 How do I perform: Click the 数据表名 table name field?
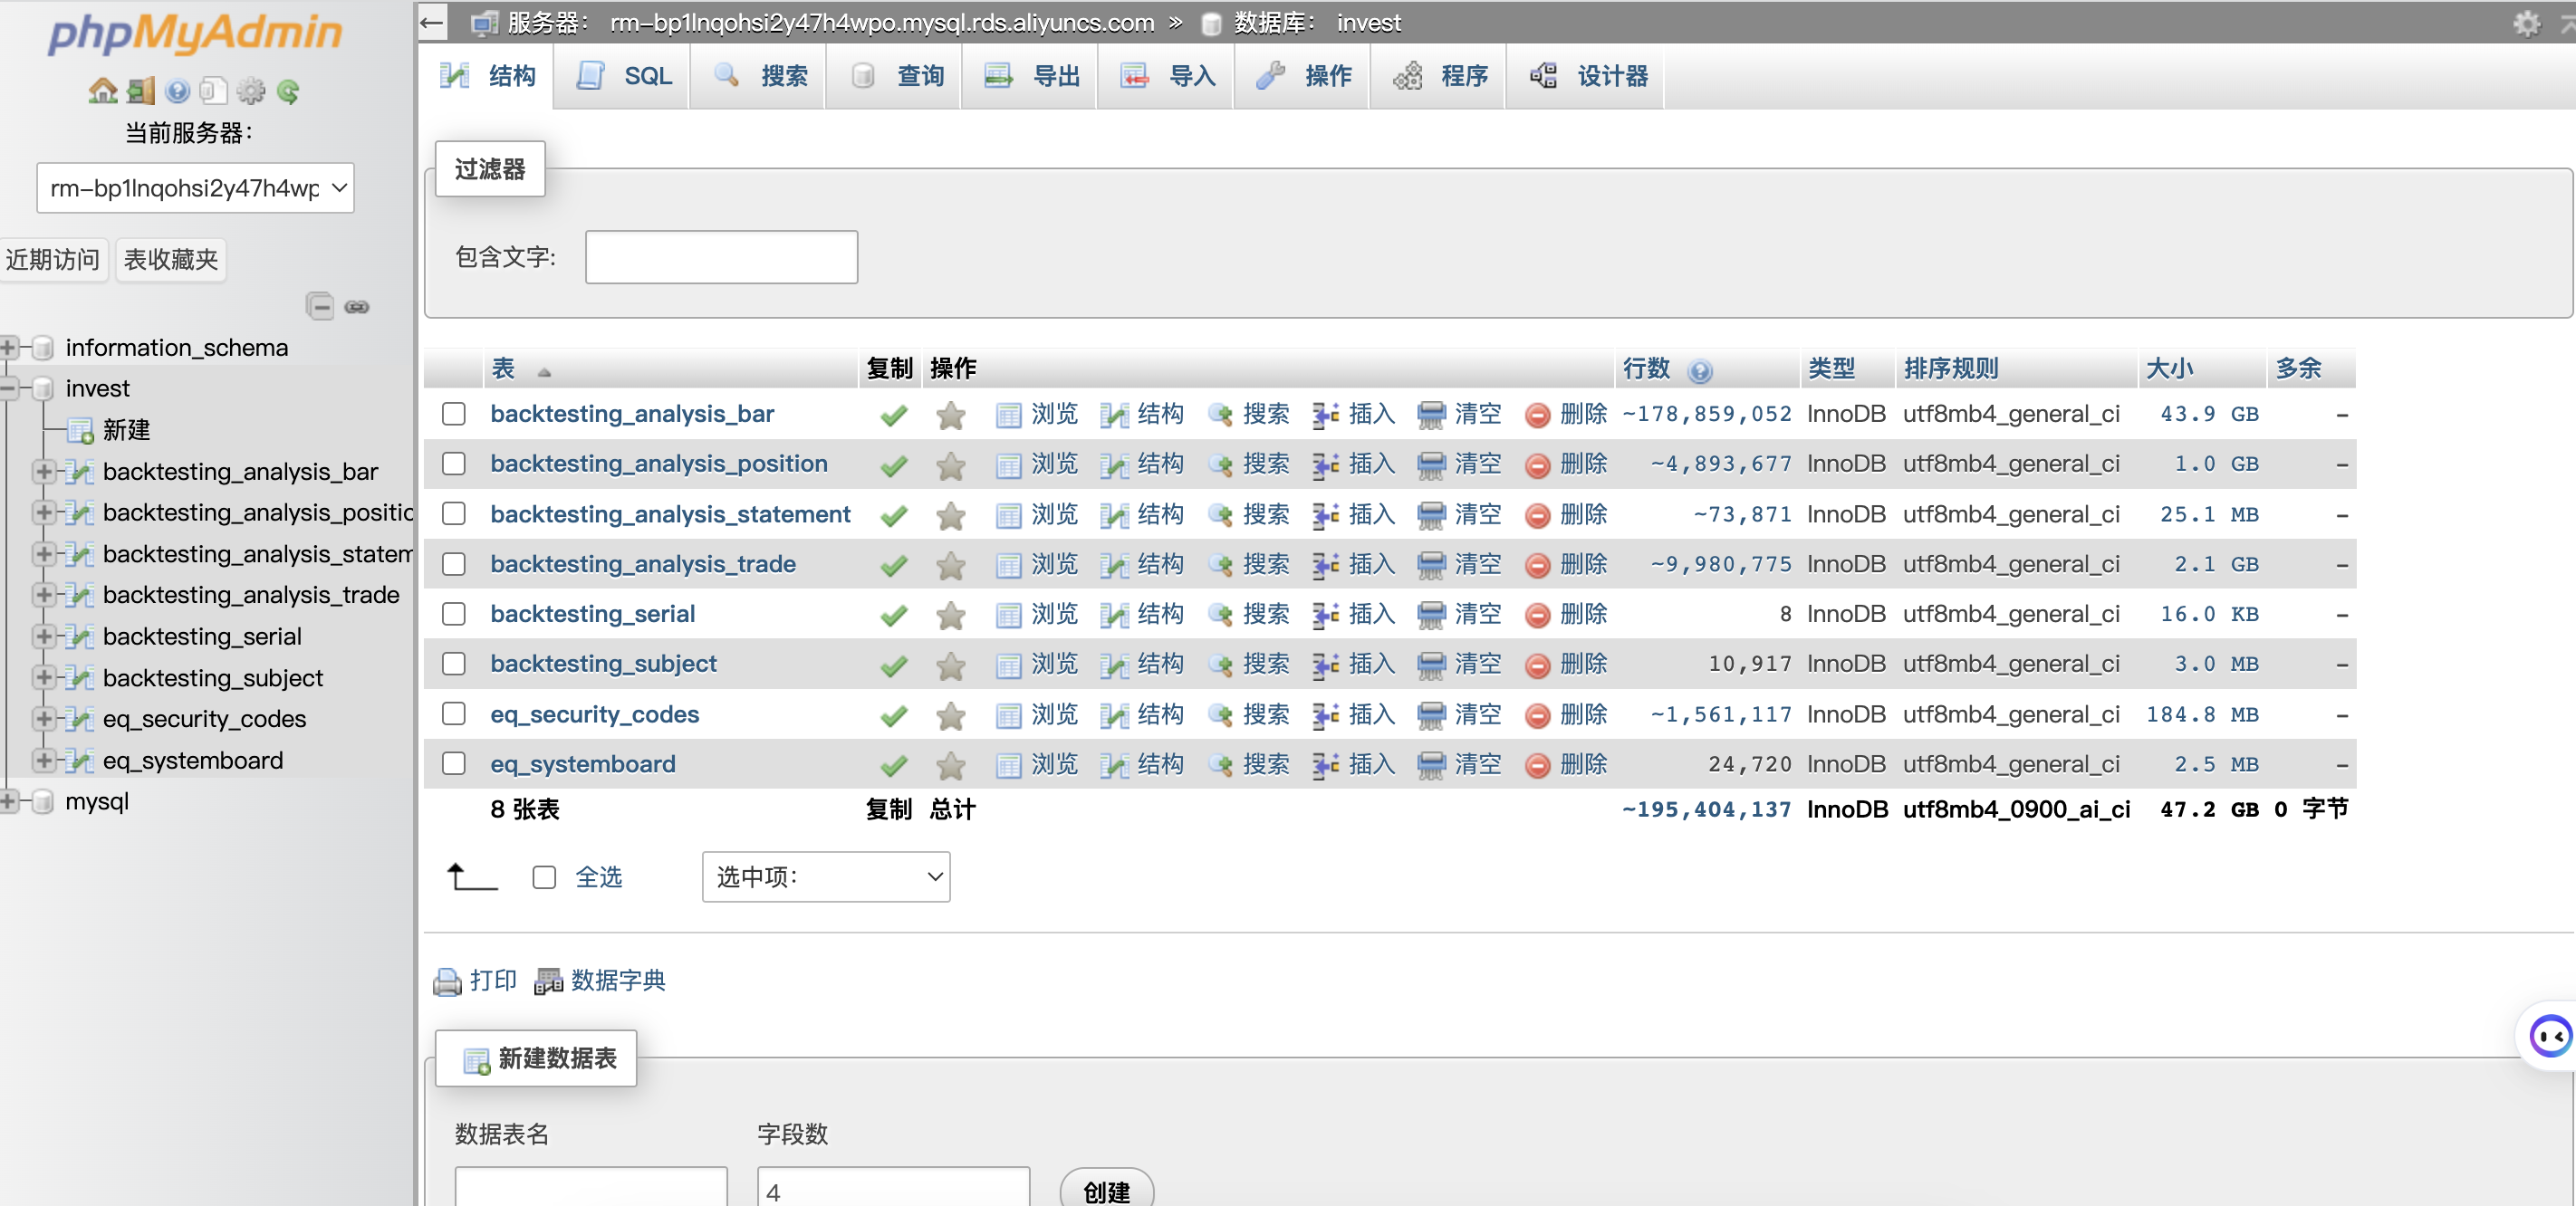click(591, 1187)
